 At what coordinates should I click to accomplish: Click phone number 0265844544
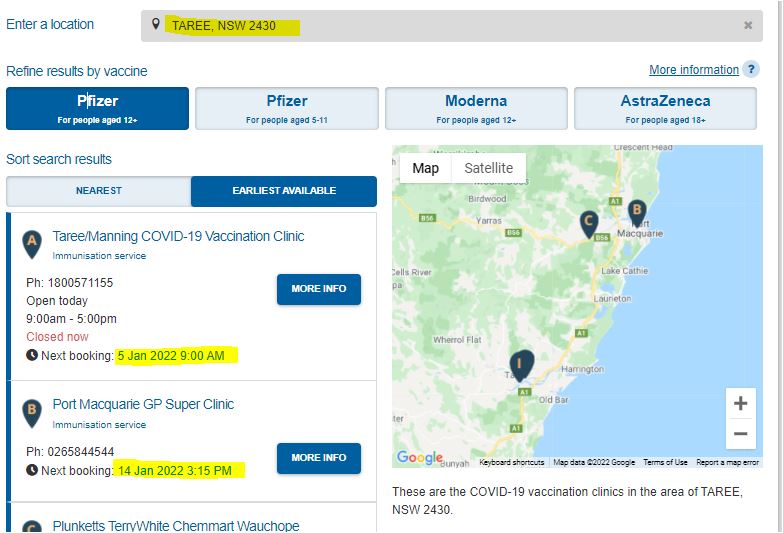tap(81, 452)
